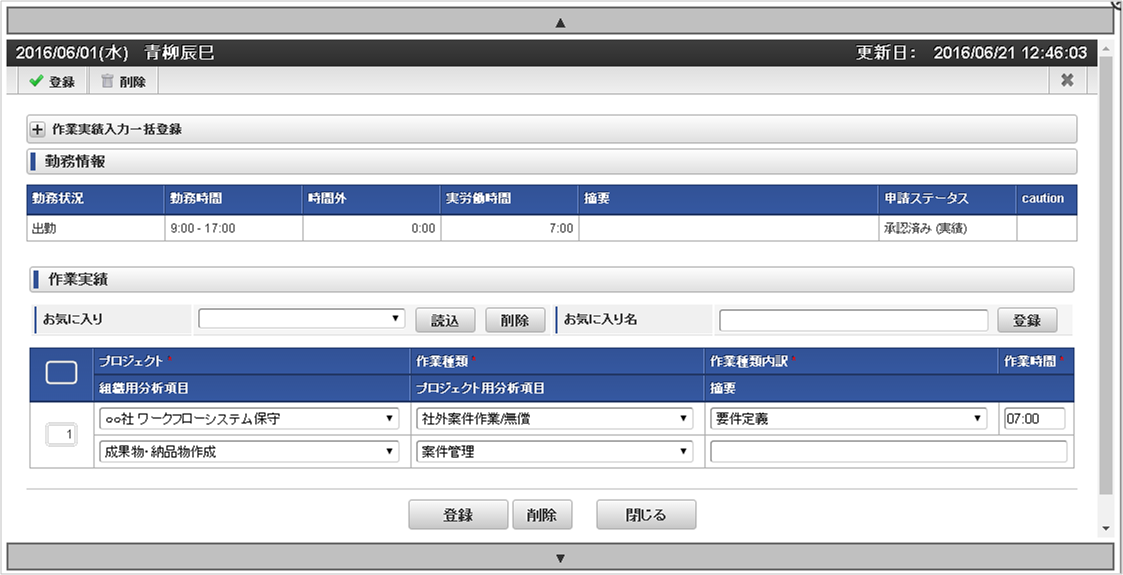1123x575 pixels.
Task: Click the 勤務情報 section header
Action: click(551, 162)
